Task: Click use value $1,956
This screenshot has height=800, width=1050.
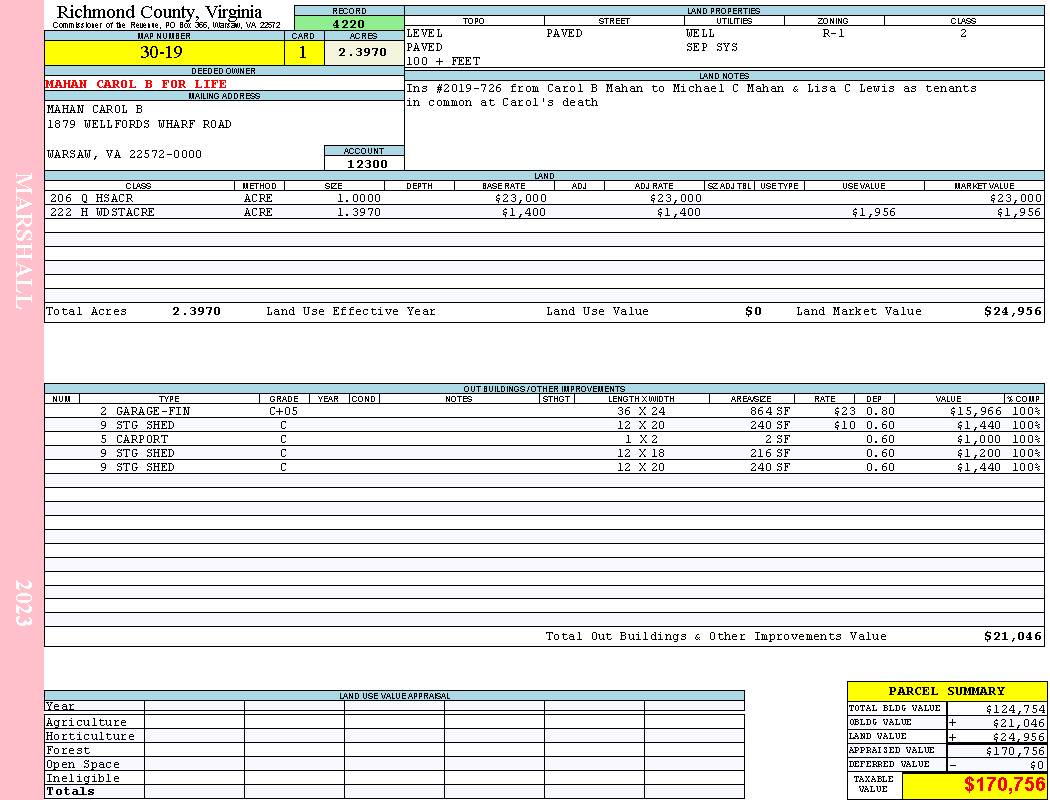Action: [x=874, y=212]
